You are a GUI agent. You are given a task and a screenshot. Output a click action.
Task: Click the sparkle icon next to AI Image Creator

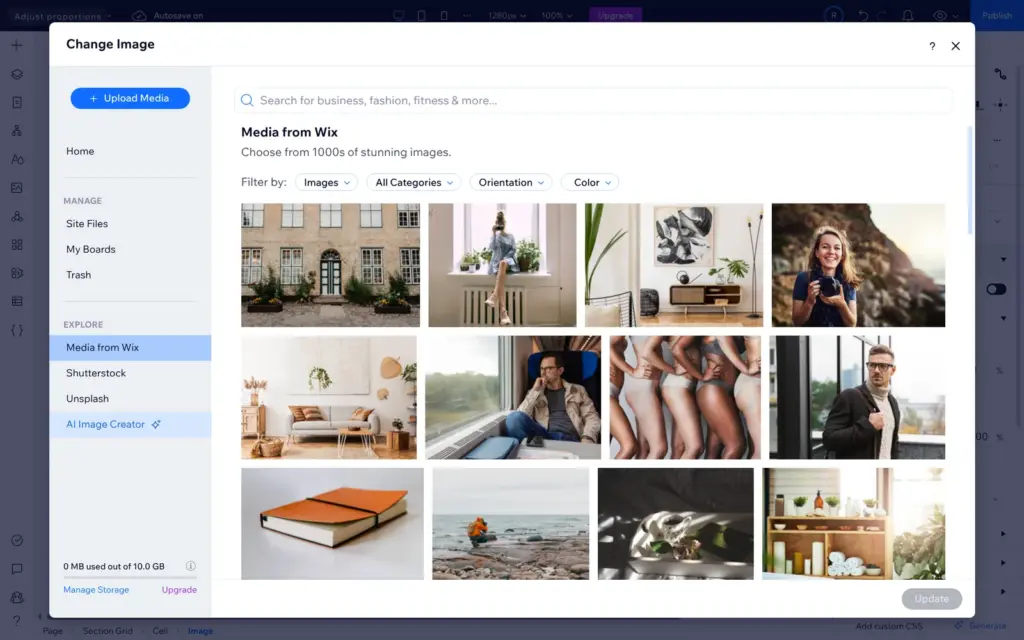156,424
